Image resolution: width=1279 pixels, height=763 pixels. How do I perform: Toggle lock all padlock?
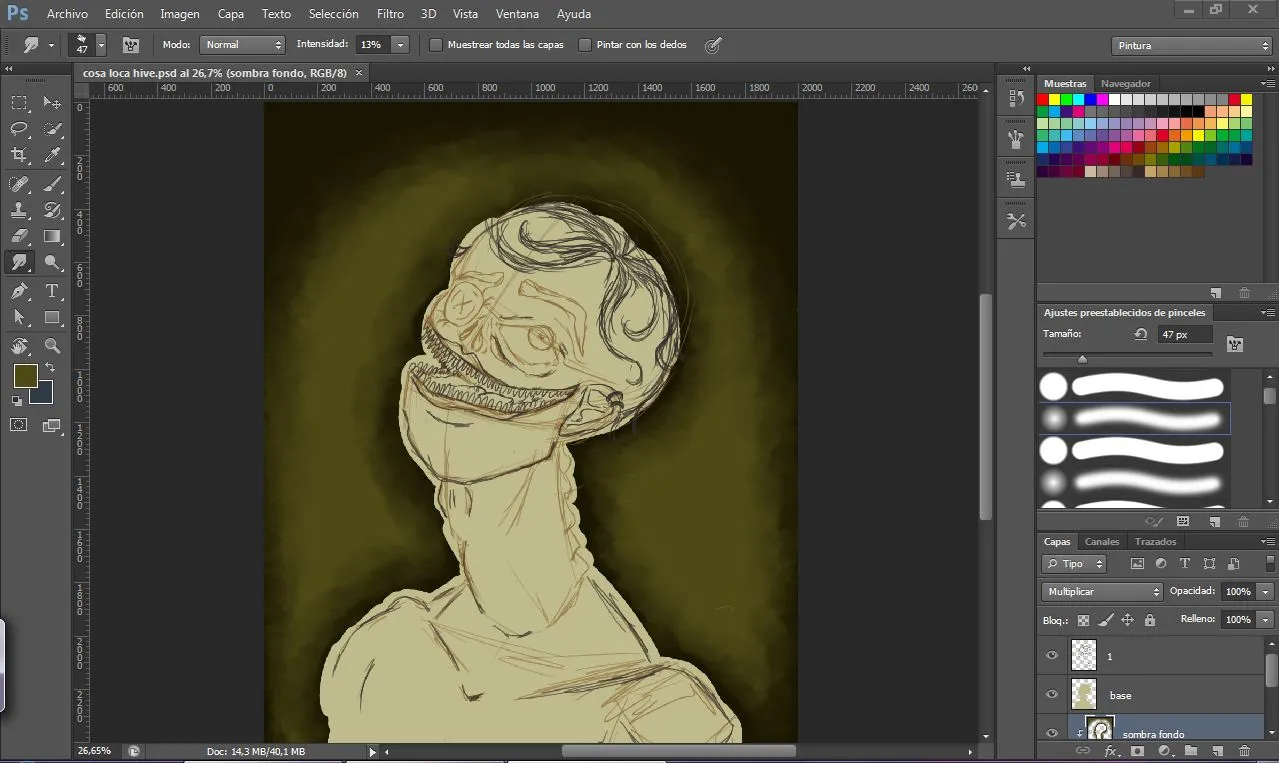tap(1150, 620)
